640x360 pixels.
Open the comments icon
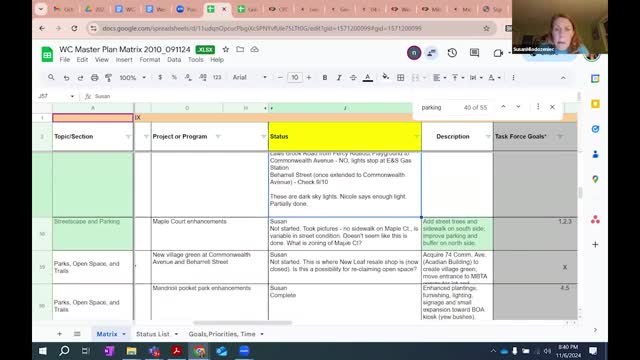tap(474, 53)
